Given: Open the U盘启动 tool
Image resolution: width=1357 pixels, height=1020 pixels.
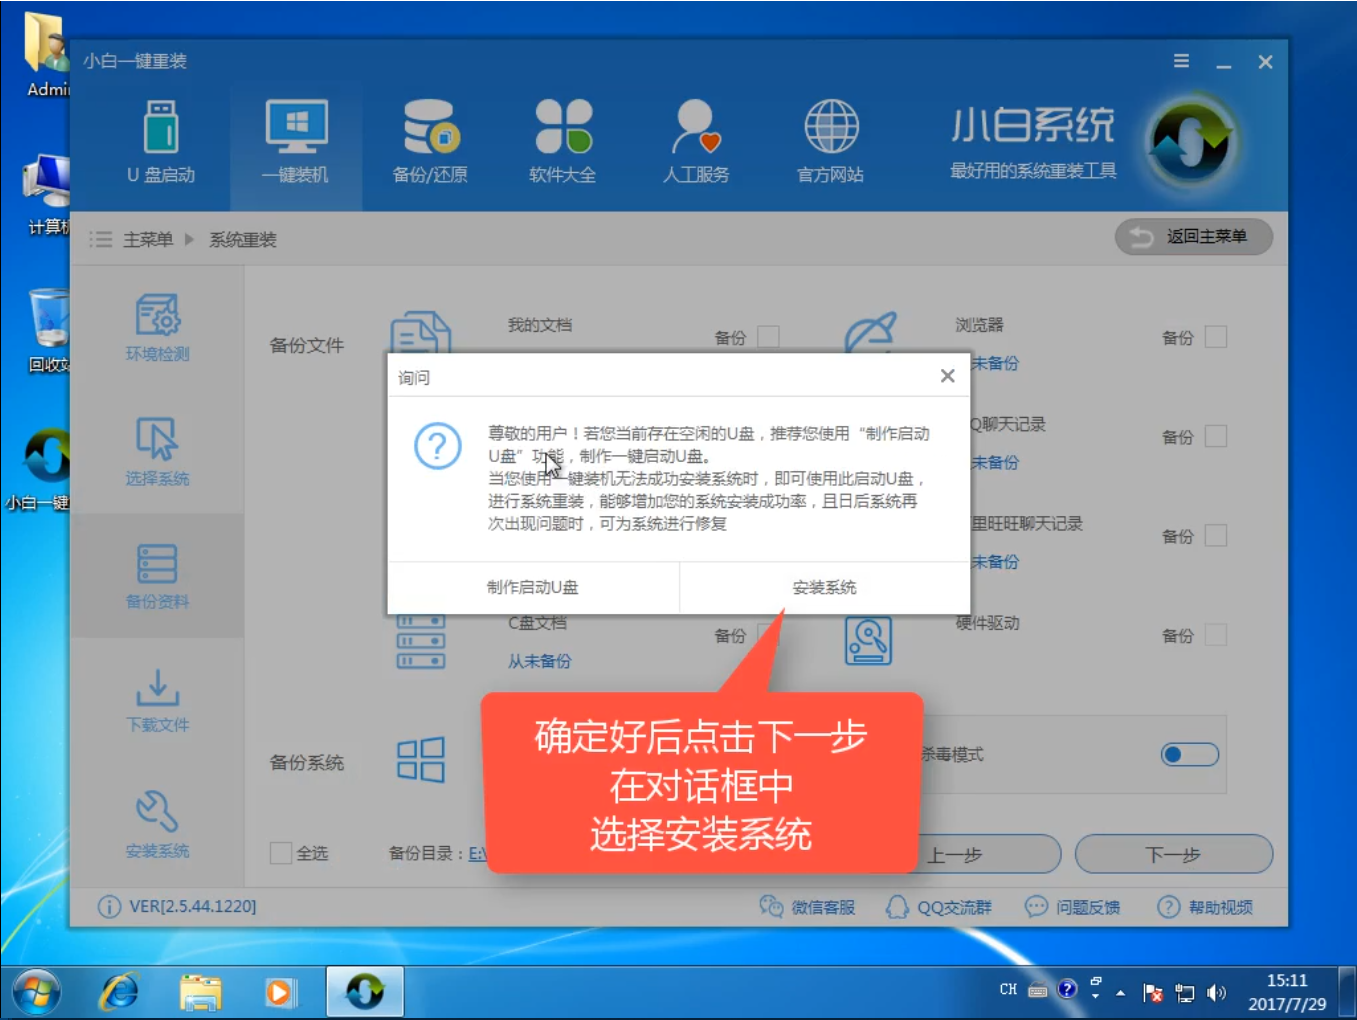Looking at the screenshot, I should pyautogui.click(x=161, y=142).
